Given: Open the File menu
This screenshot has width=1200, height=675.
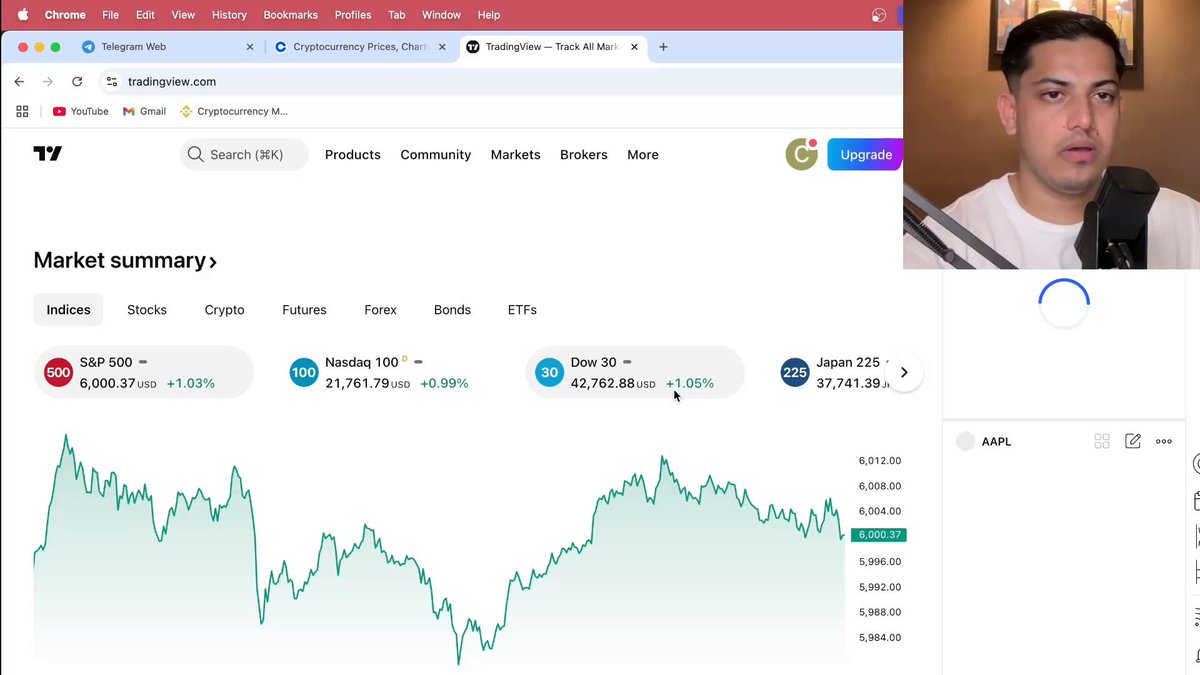Looking at the screenshot, I should point(110,15).
